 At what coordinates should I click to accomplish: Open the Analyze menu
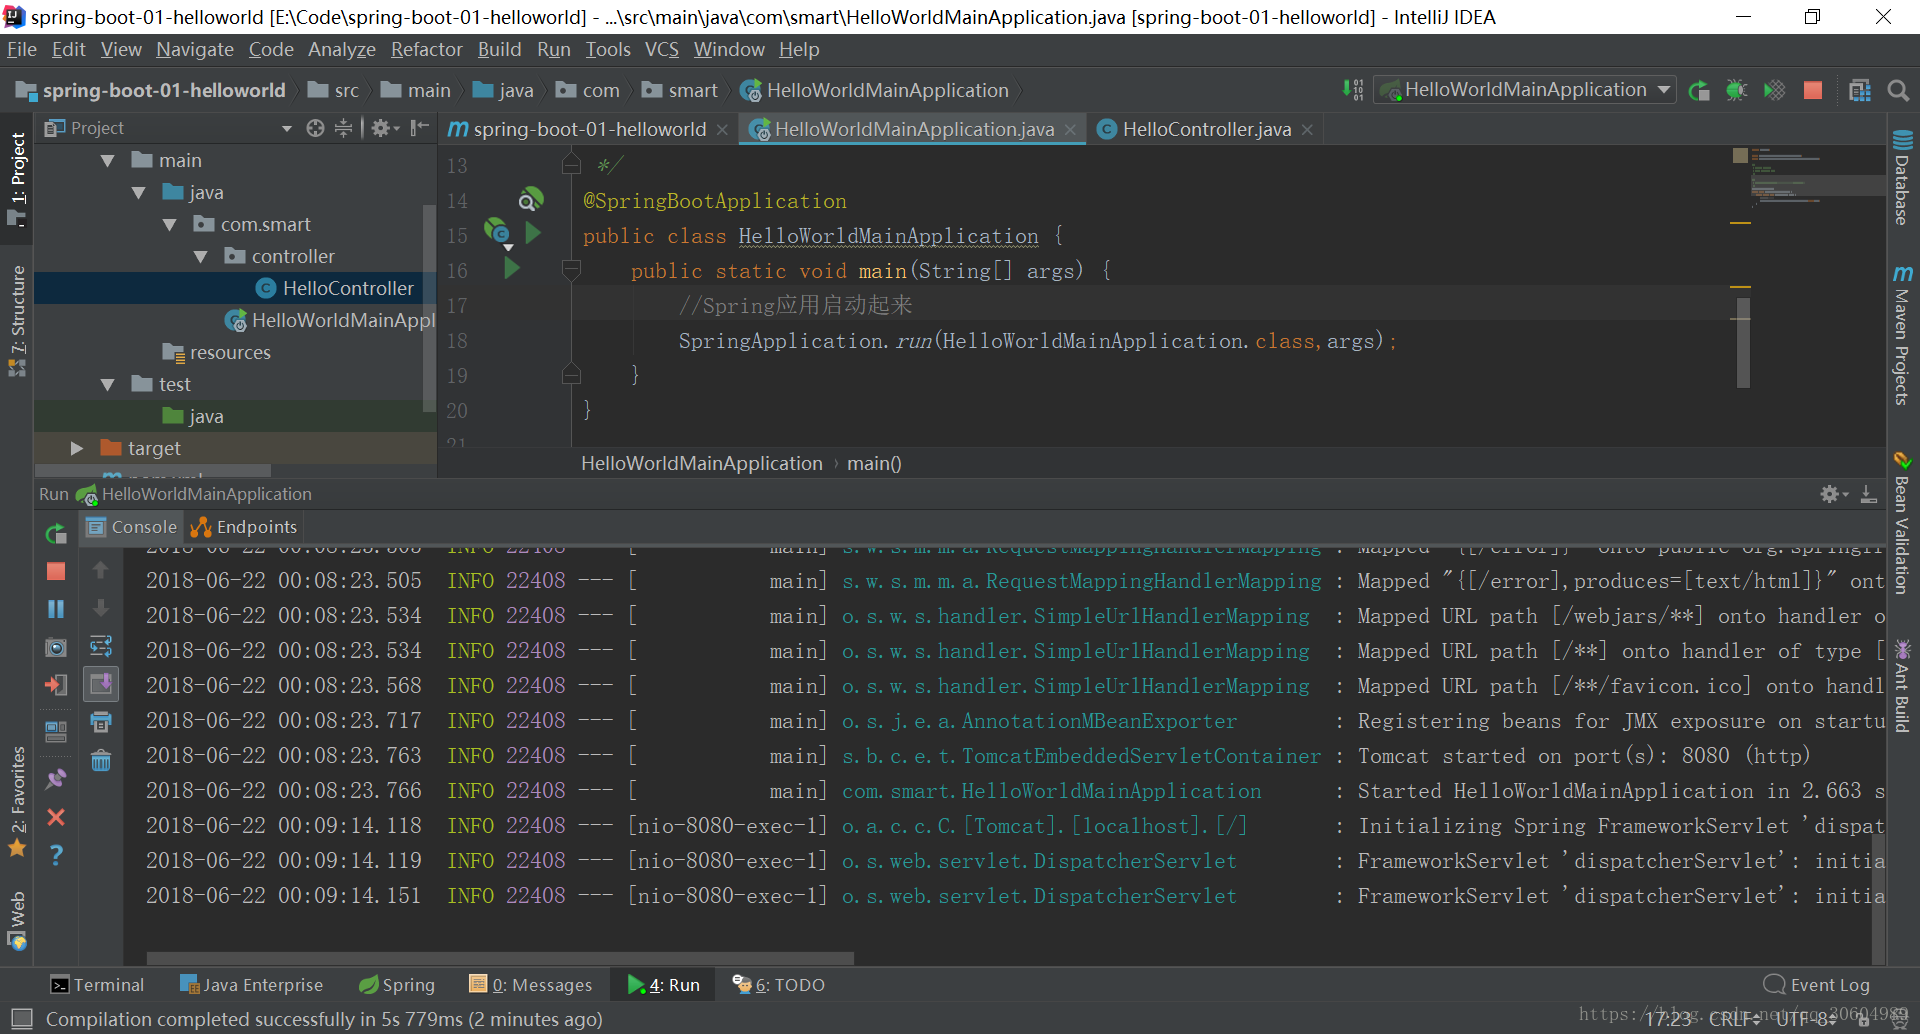[341, 49]
